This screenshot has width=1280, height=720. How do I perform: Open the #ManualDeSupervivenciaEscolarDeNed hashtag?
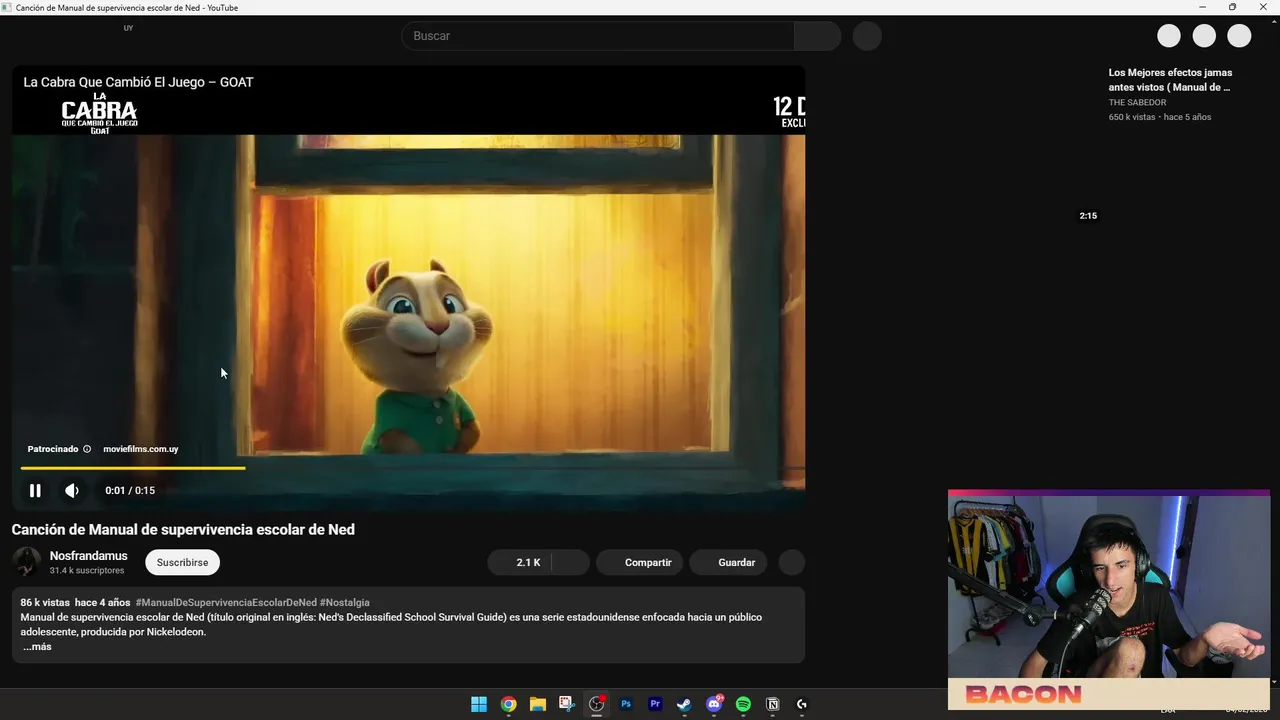[x=226, y=602]
